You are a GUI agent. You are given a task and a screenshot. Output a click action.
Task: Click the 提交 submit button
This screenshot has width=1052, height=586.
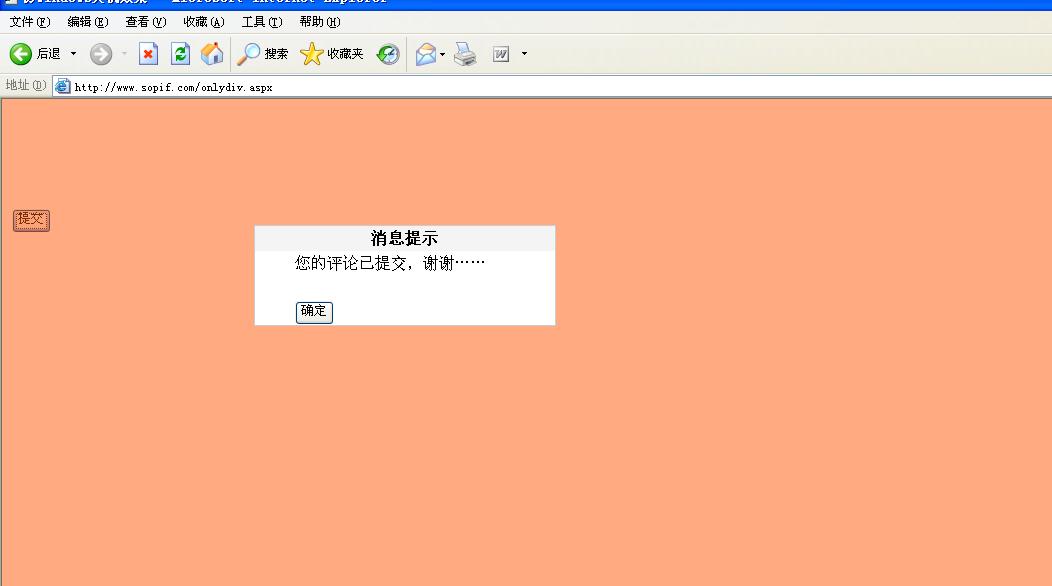click(x=32, y=220)
